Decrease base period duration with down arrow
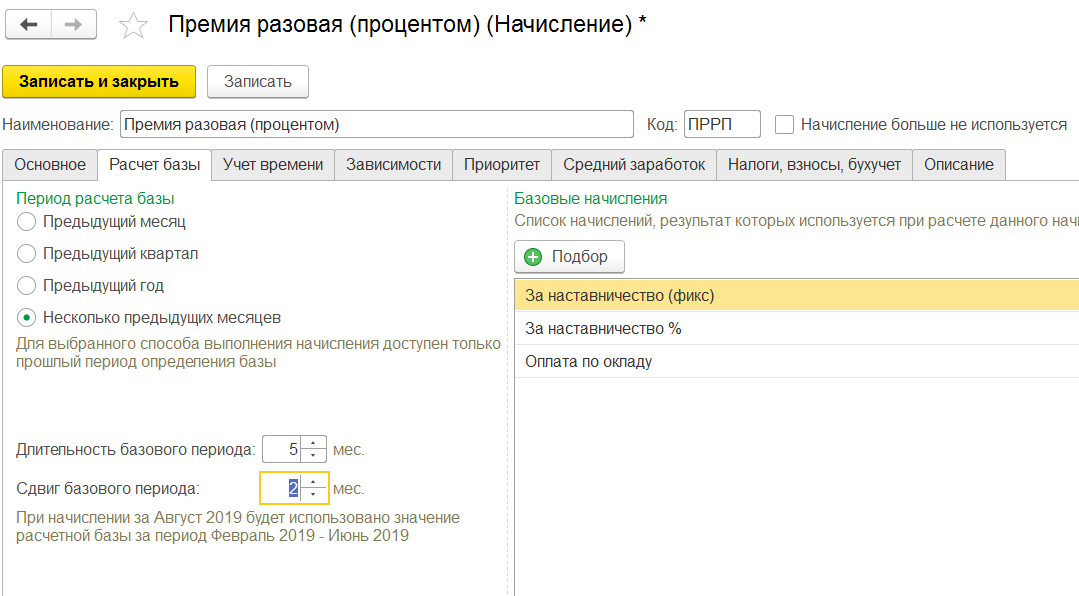This screenshot has width=1079, height=596. point(313,456)
